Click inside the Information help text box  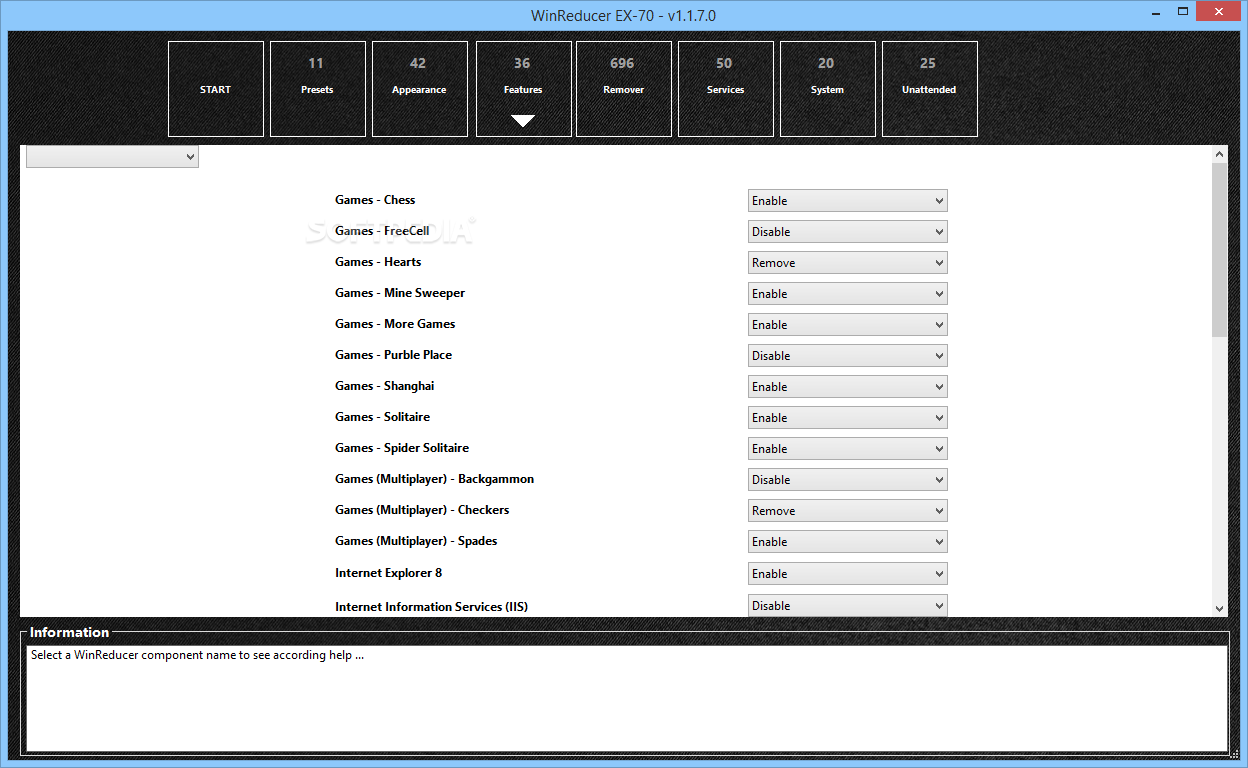pyautogui.click(x=627, y=698)
